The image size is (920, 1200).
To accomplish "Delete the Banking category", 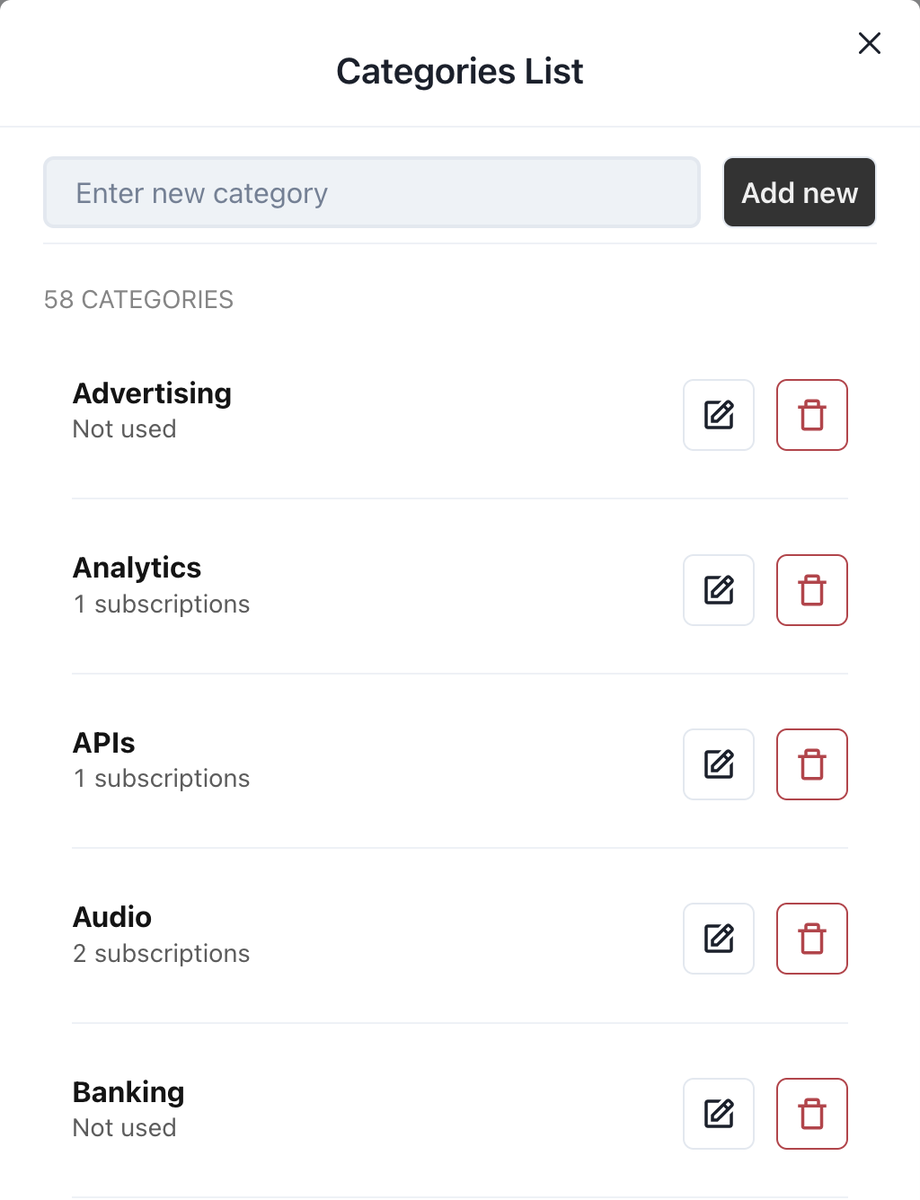I will point(812,1113).
